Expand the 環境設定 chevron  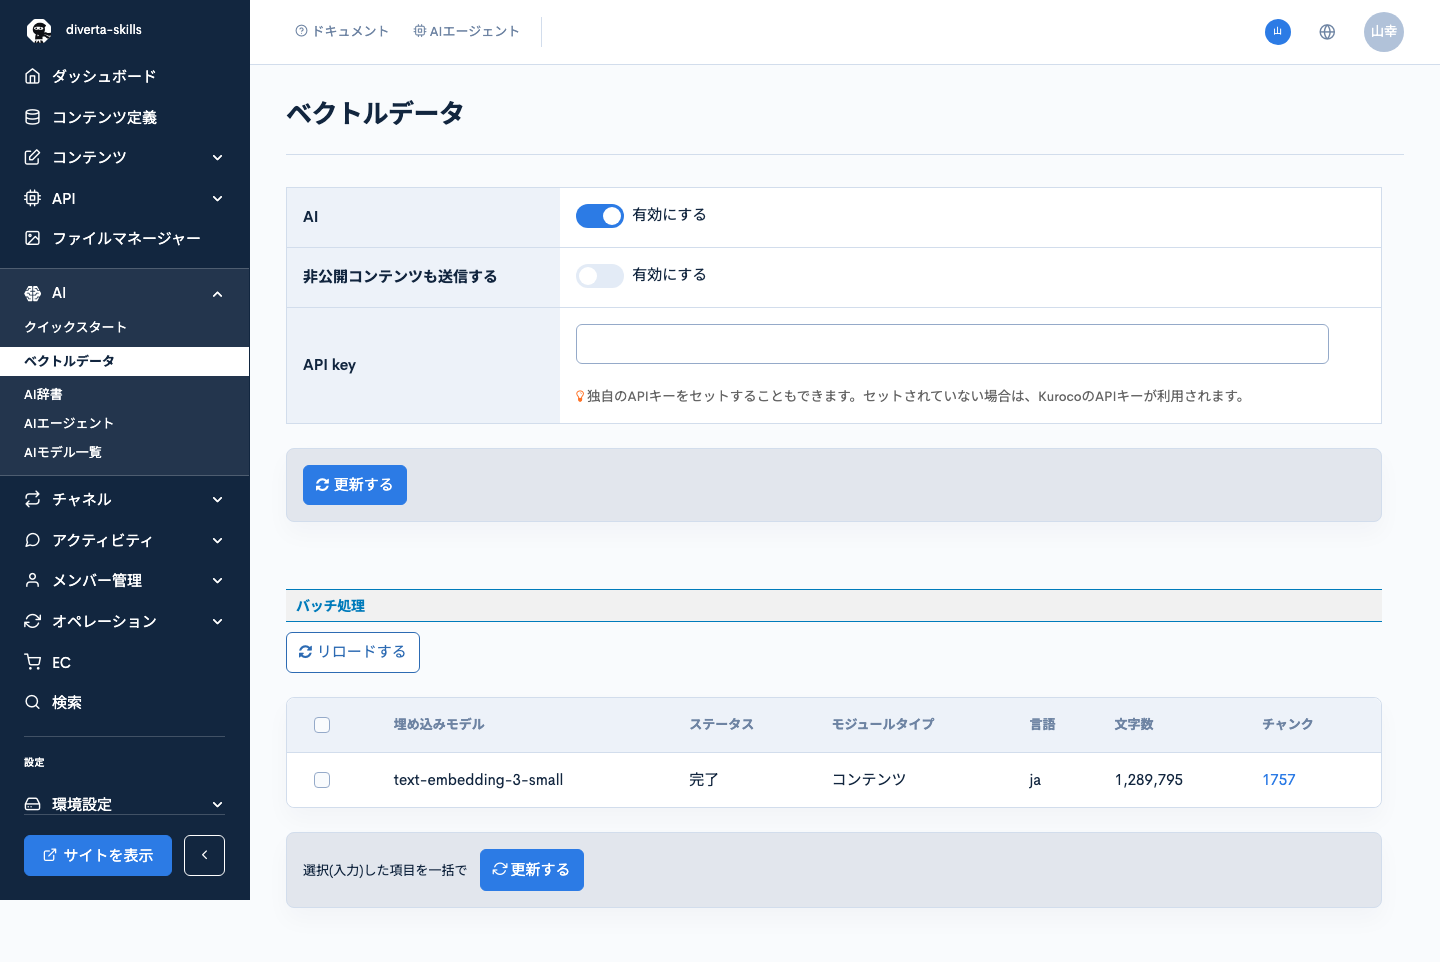(218, 805)
